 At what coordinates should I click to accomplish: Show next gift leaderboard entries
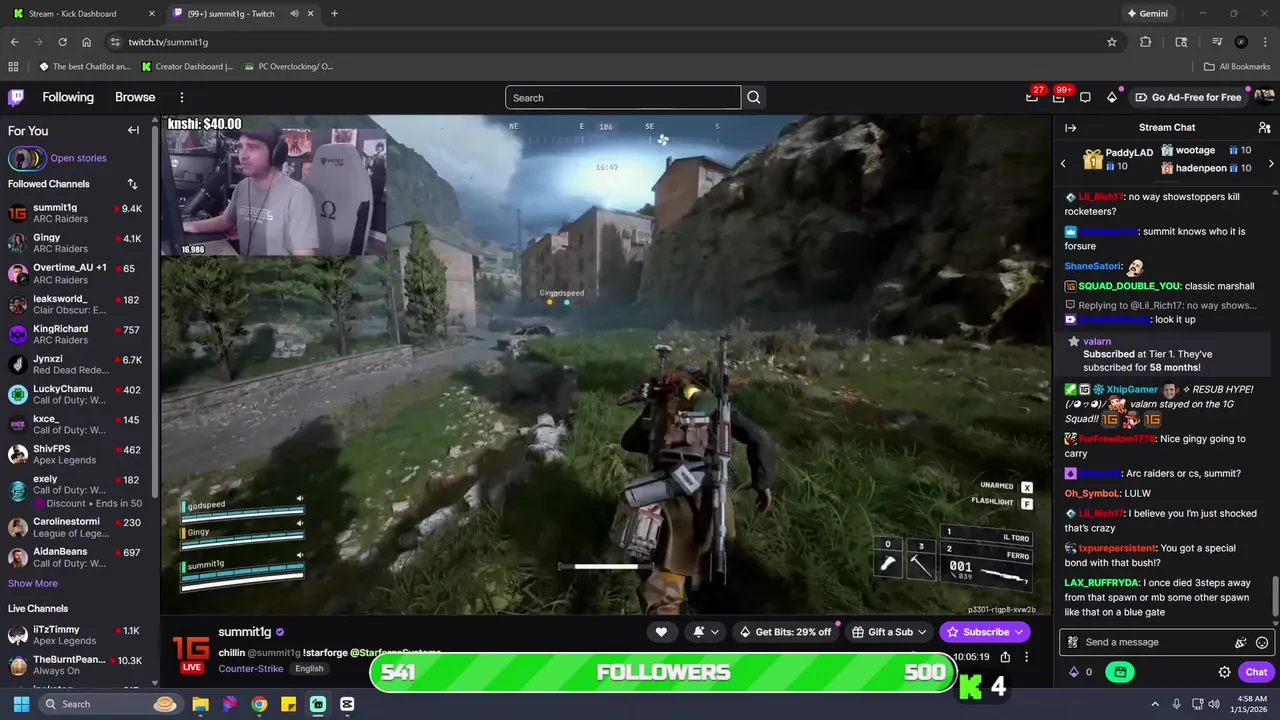point(1271,163)
